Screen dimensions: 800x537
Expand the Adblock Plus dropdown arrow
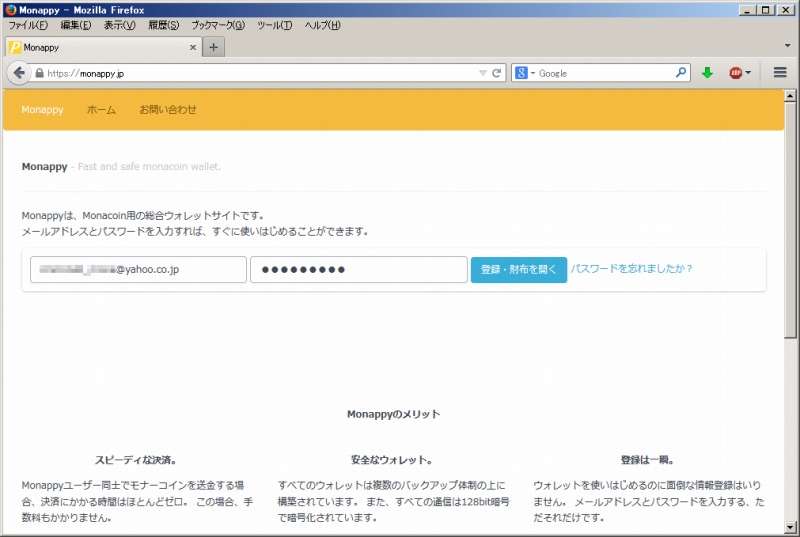point(748,73)
